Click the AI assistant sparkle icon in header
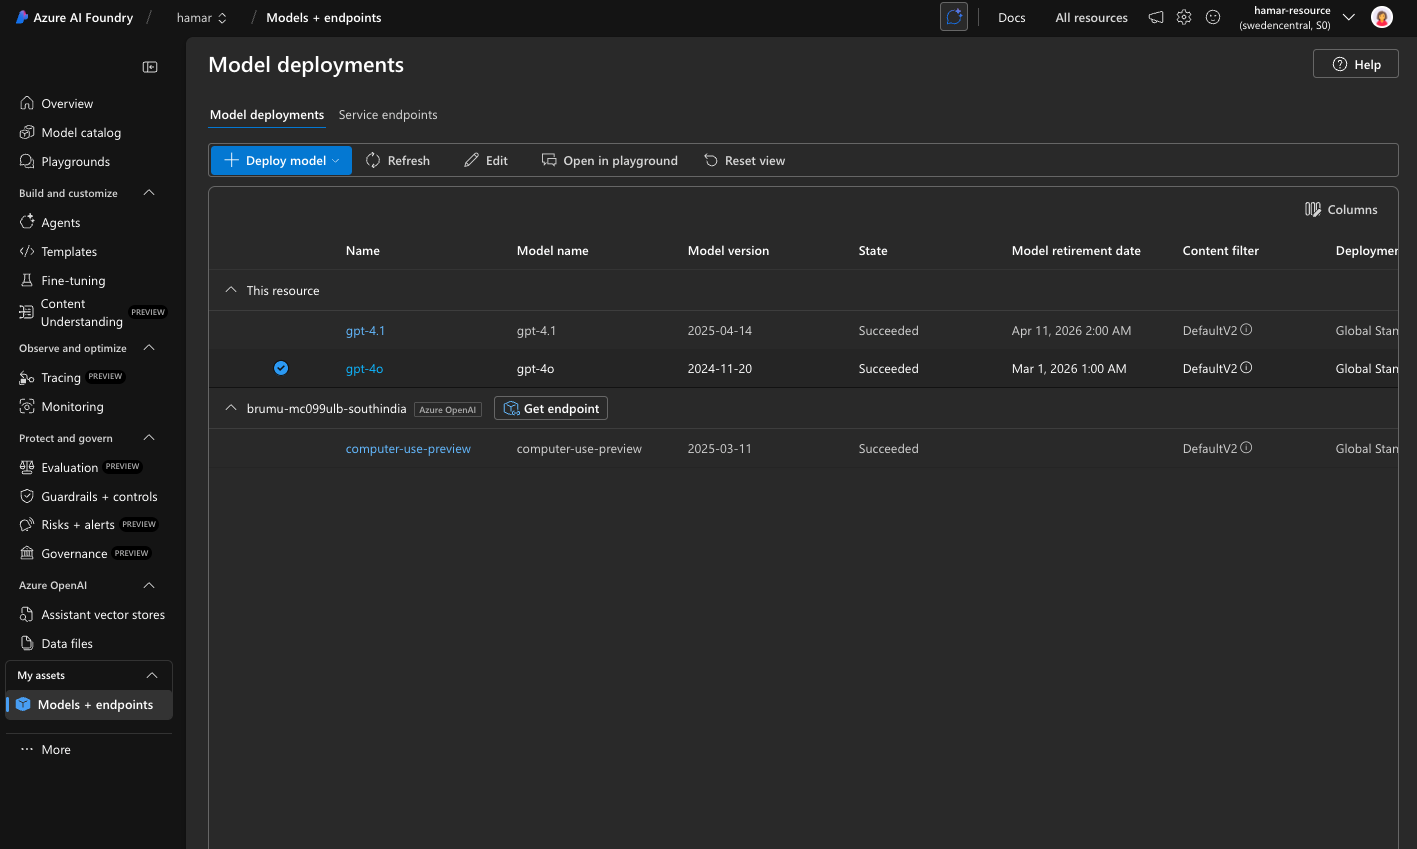1417x849 pixels. click(x=954, y=17)
